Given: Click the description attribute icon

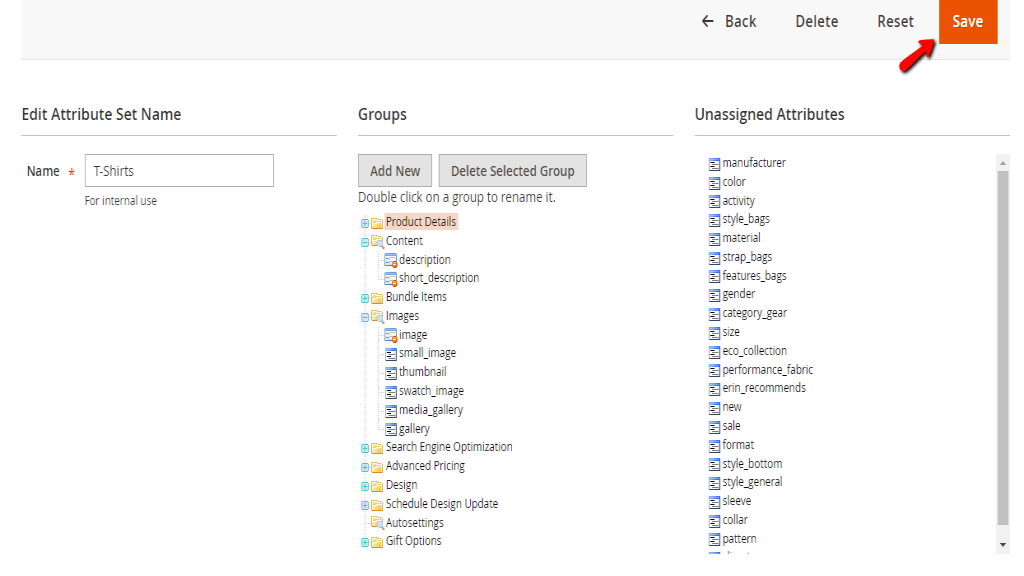Looking at the screenshot, I should click(x=391, y=261).
